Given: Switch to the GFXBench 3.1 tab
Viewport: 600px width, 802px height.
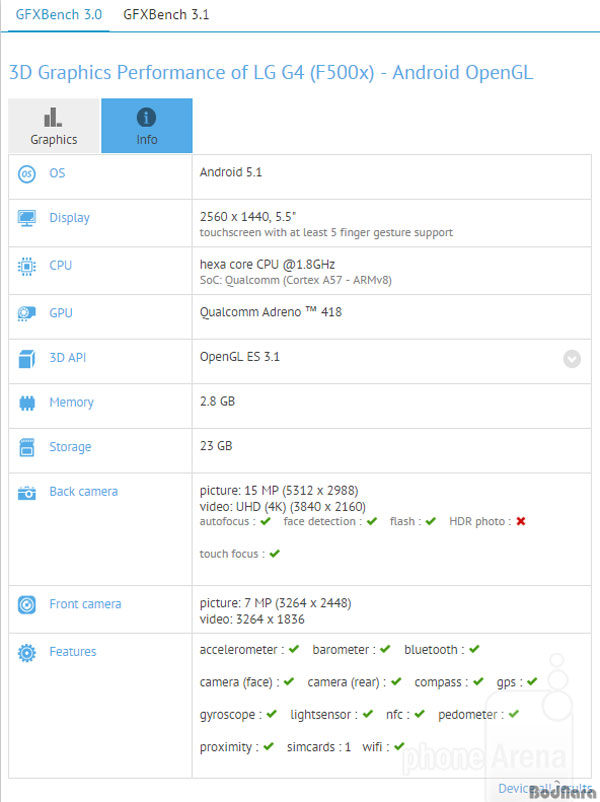Looking at the screenshot, I should coord(166,14).
